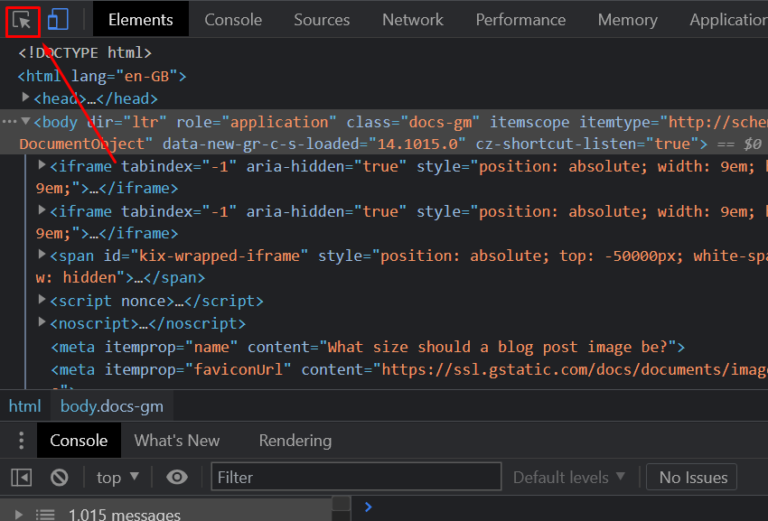Collapse the body element node
Screen dimensions: 768x521
(26, 122)
